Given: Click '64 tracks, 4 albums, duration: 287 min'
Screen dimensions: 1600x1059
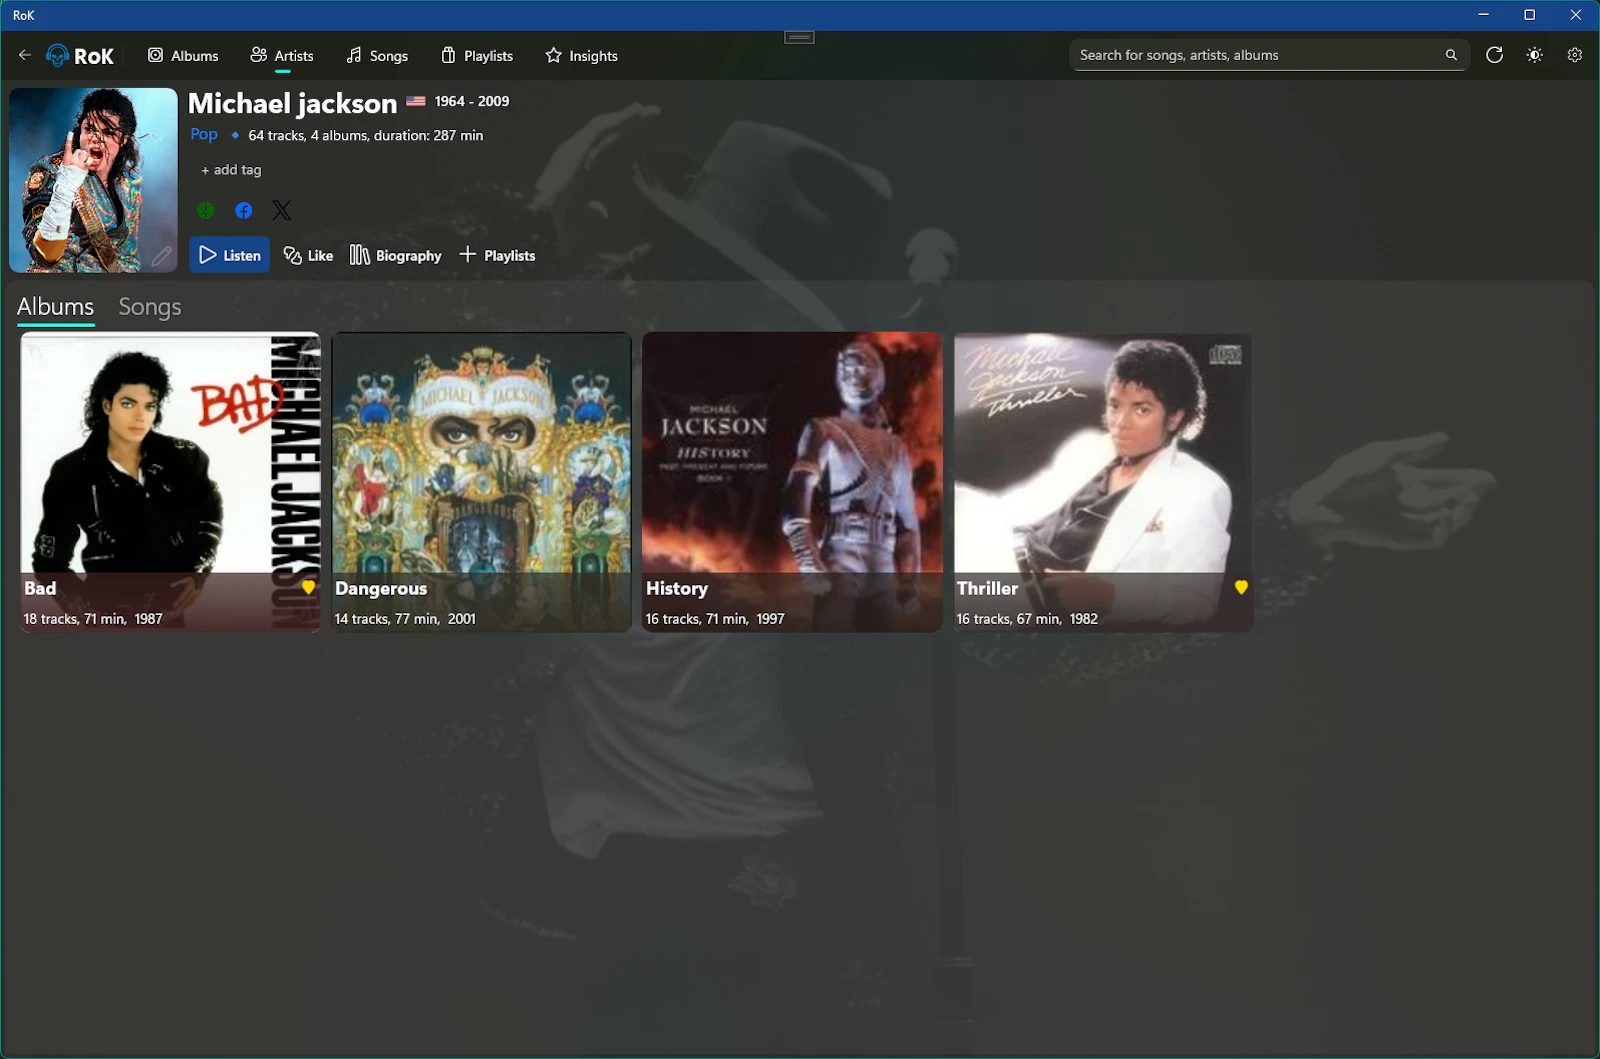Looking at the screenshot, I should tap(366, 135).
